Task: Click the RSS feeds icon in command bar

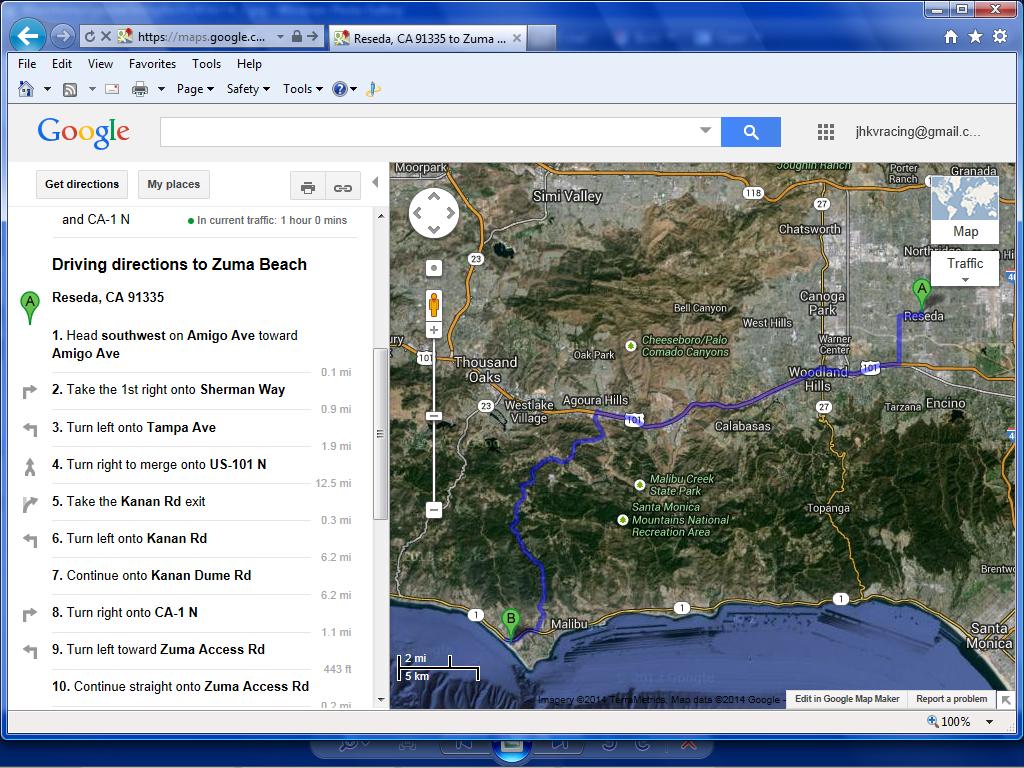Action: pyautogui.click(x=70, y=89)
